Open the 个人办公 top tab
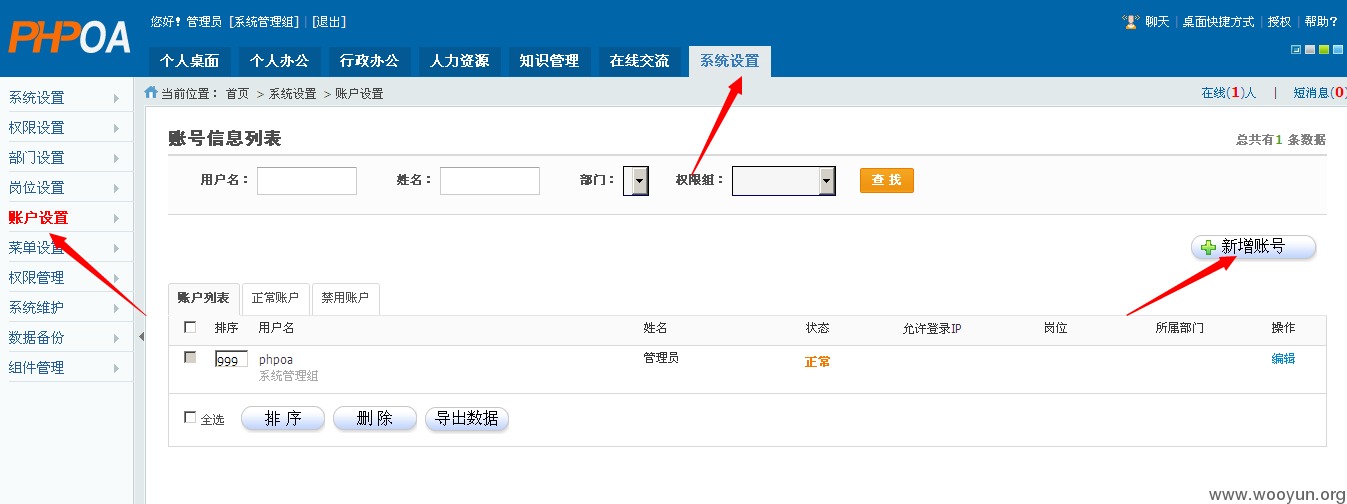This screenshot has height=504, width=1347. pos(280,61)
